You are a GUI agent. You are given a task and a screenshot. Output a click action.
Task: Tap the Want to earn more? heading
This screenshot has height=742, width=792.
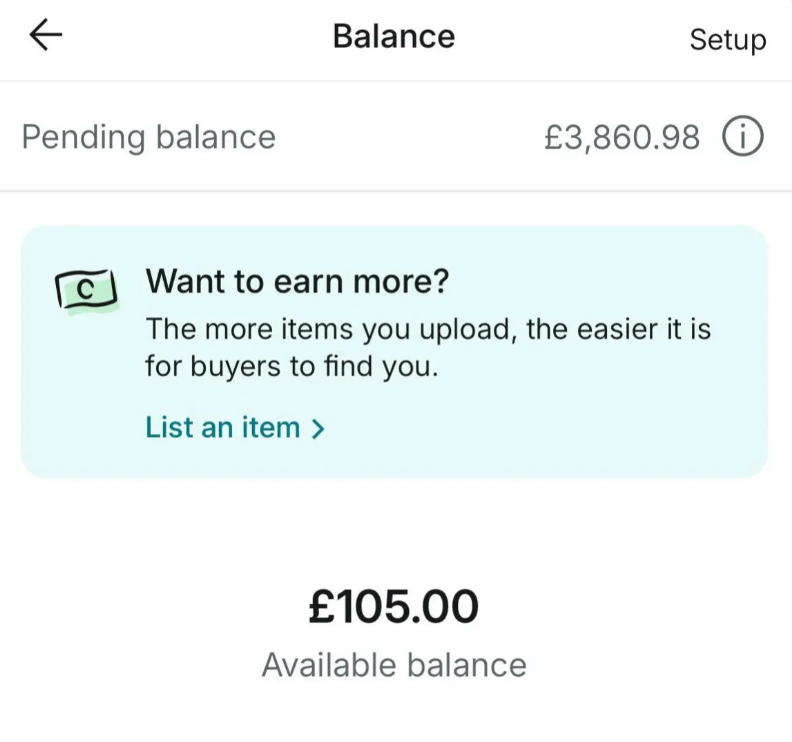[297, 283]
